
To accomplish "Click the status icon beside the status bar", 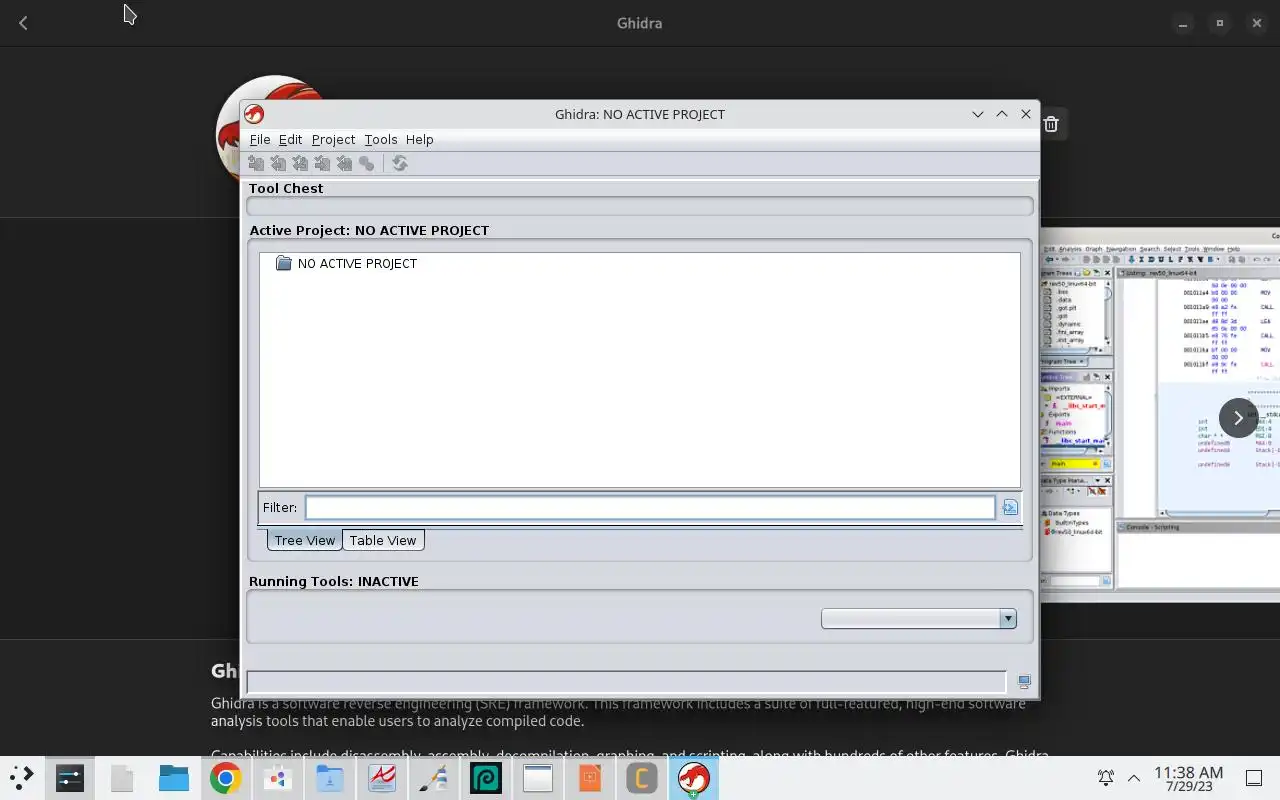I will pos(1024,682).
